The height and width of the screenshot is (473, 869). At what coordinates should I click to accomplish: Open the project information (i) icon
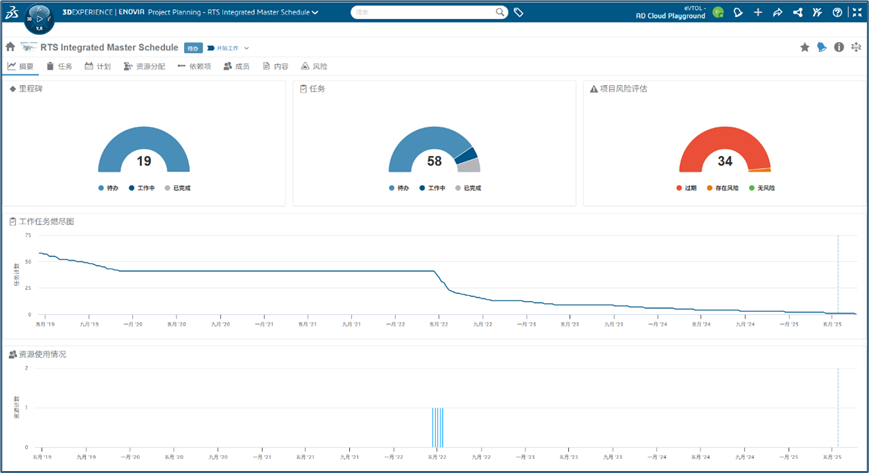839,48
